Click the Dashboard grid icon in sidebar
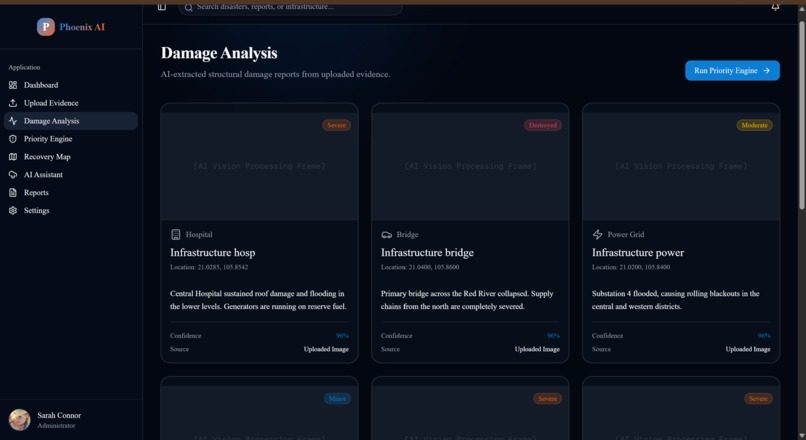Screen dimensions: 806x440 pyautogui.click(x=13, y=85)
